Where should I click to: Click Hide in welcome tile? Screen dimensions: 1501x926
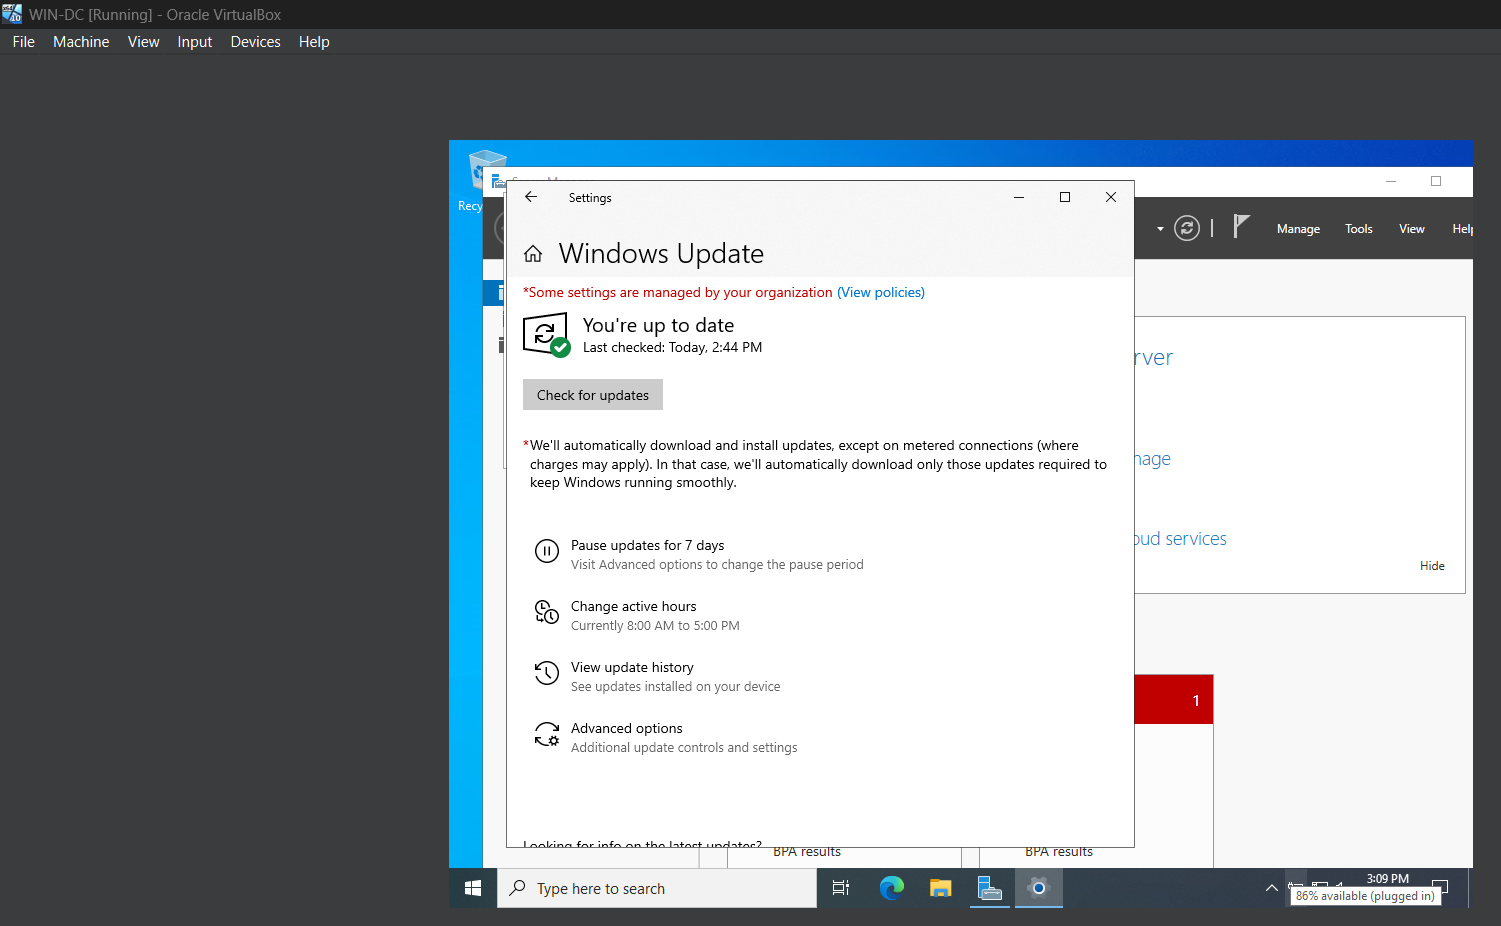pyautogui.click(x=1432, y=566)
